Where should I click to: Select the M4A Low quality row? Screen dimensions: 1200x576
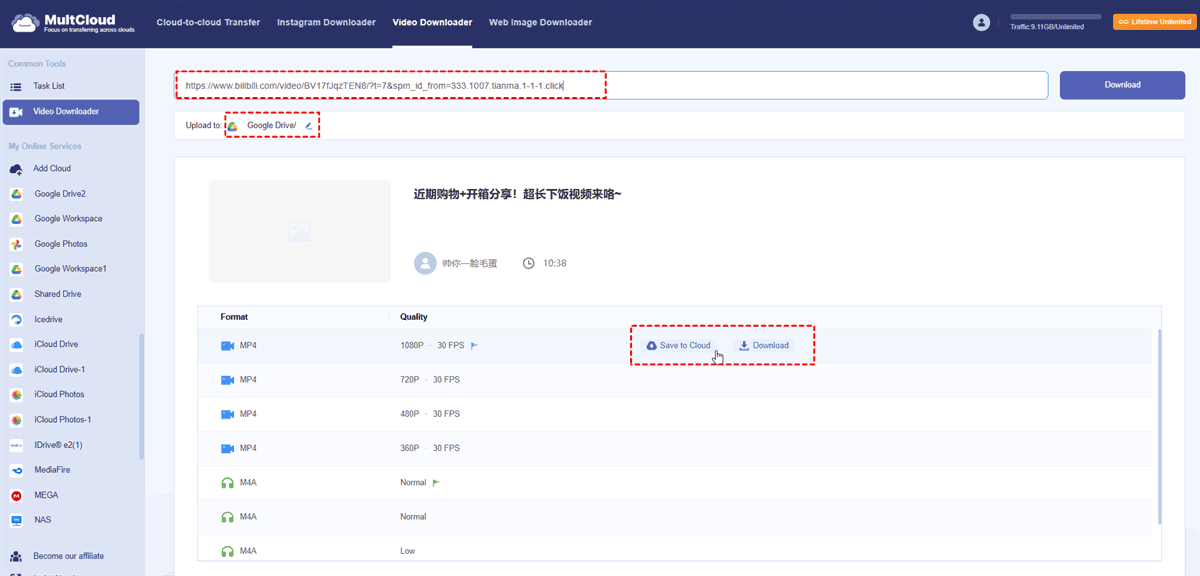pyautogui.click(x=674, y=550)
